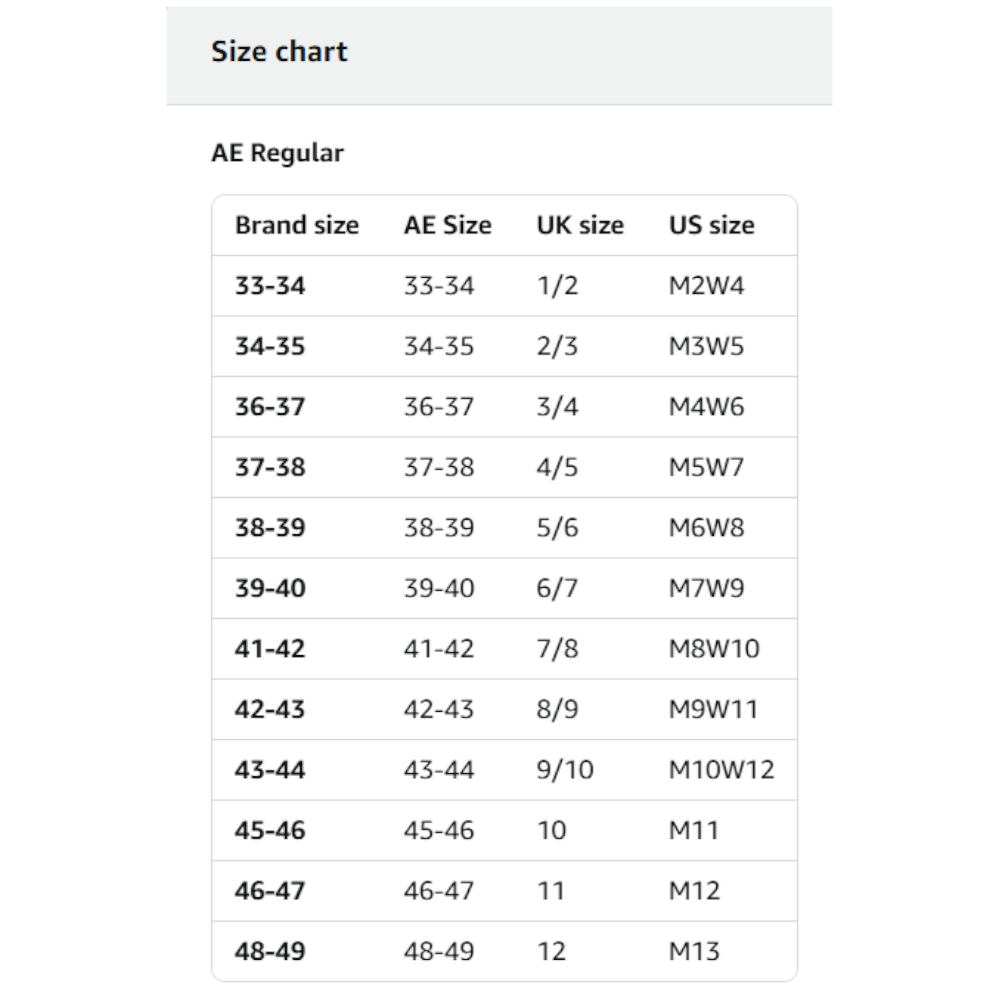
Task: Select the 34-35 brand size row
Action: click(x=504, y=346)
